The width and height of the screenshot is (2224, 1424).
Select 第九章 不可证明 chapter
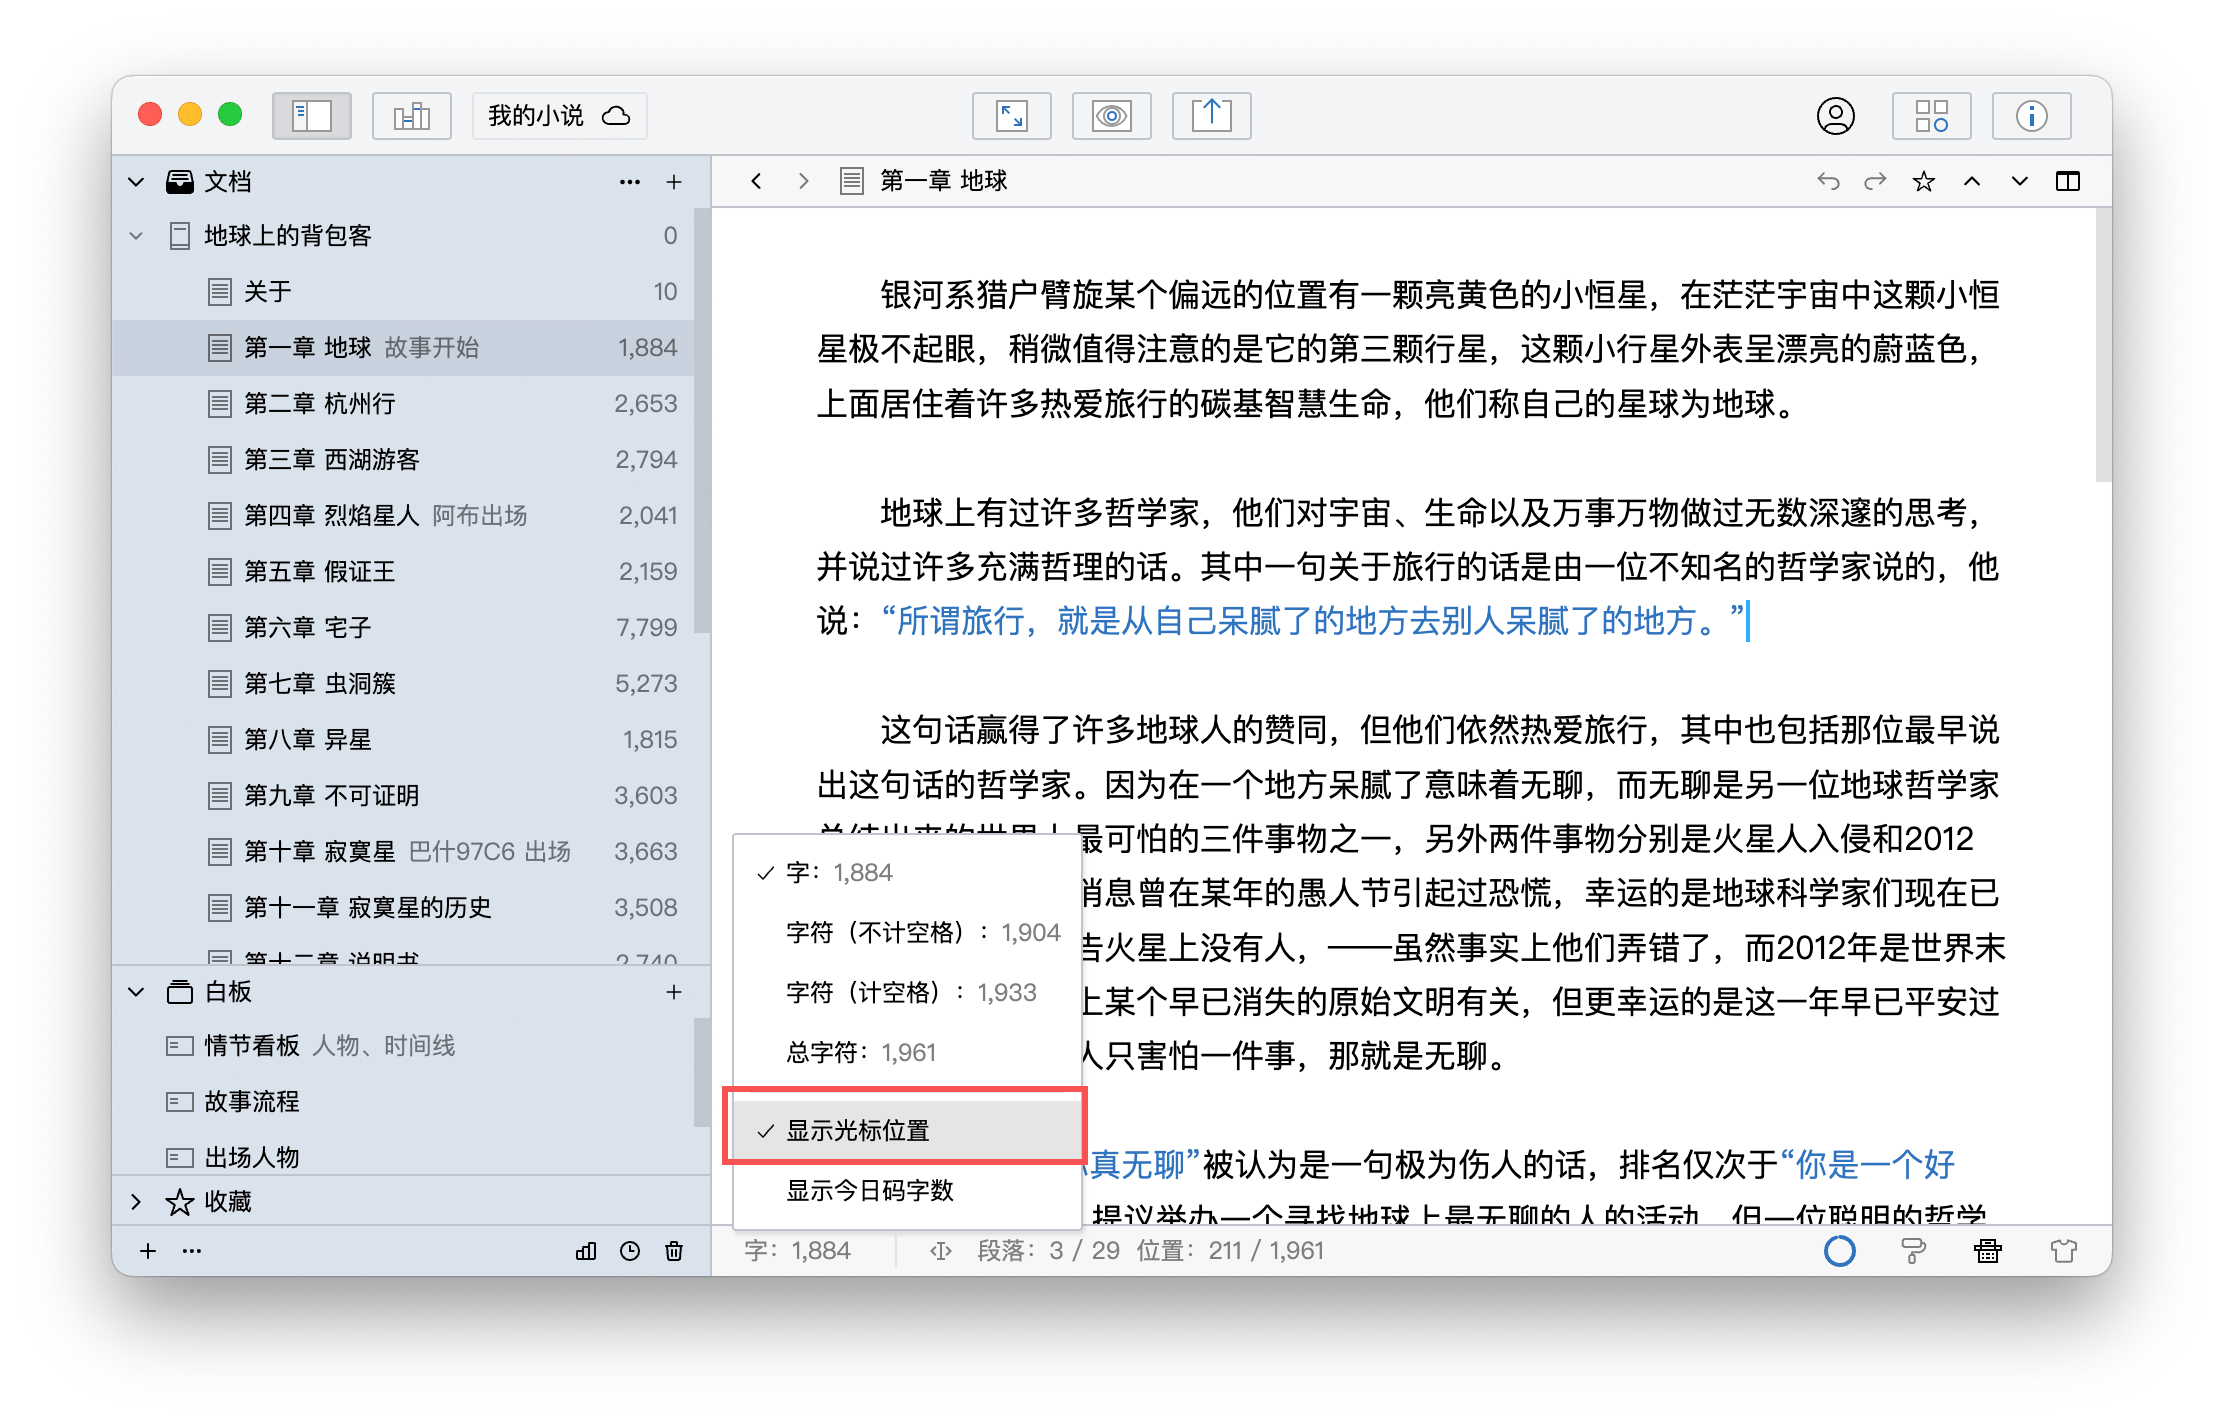pos(402,796)
